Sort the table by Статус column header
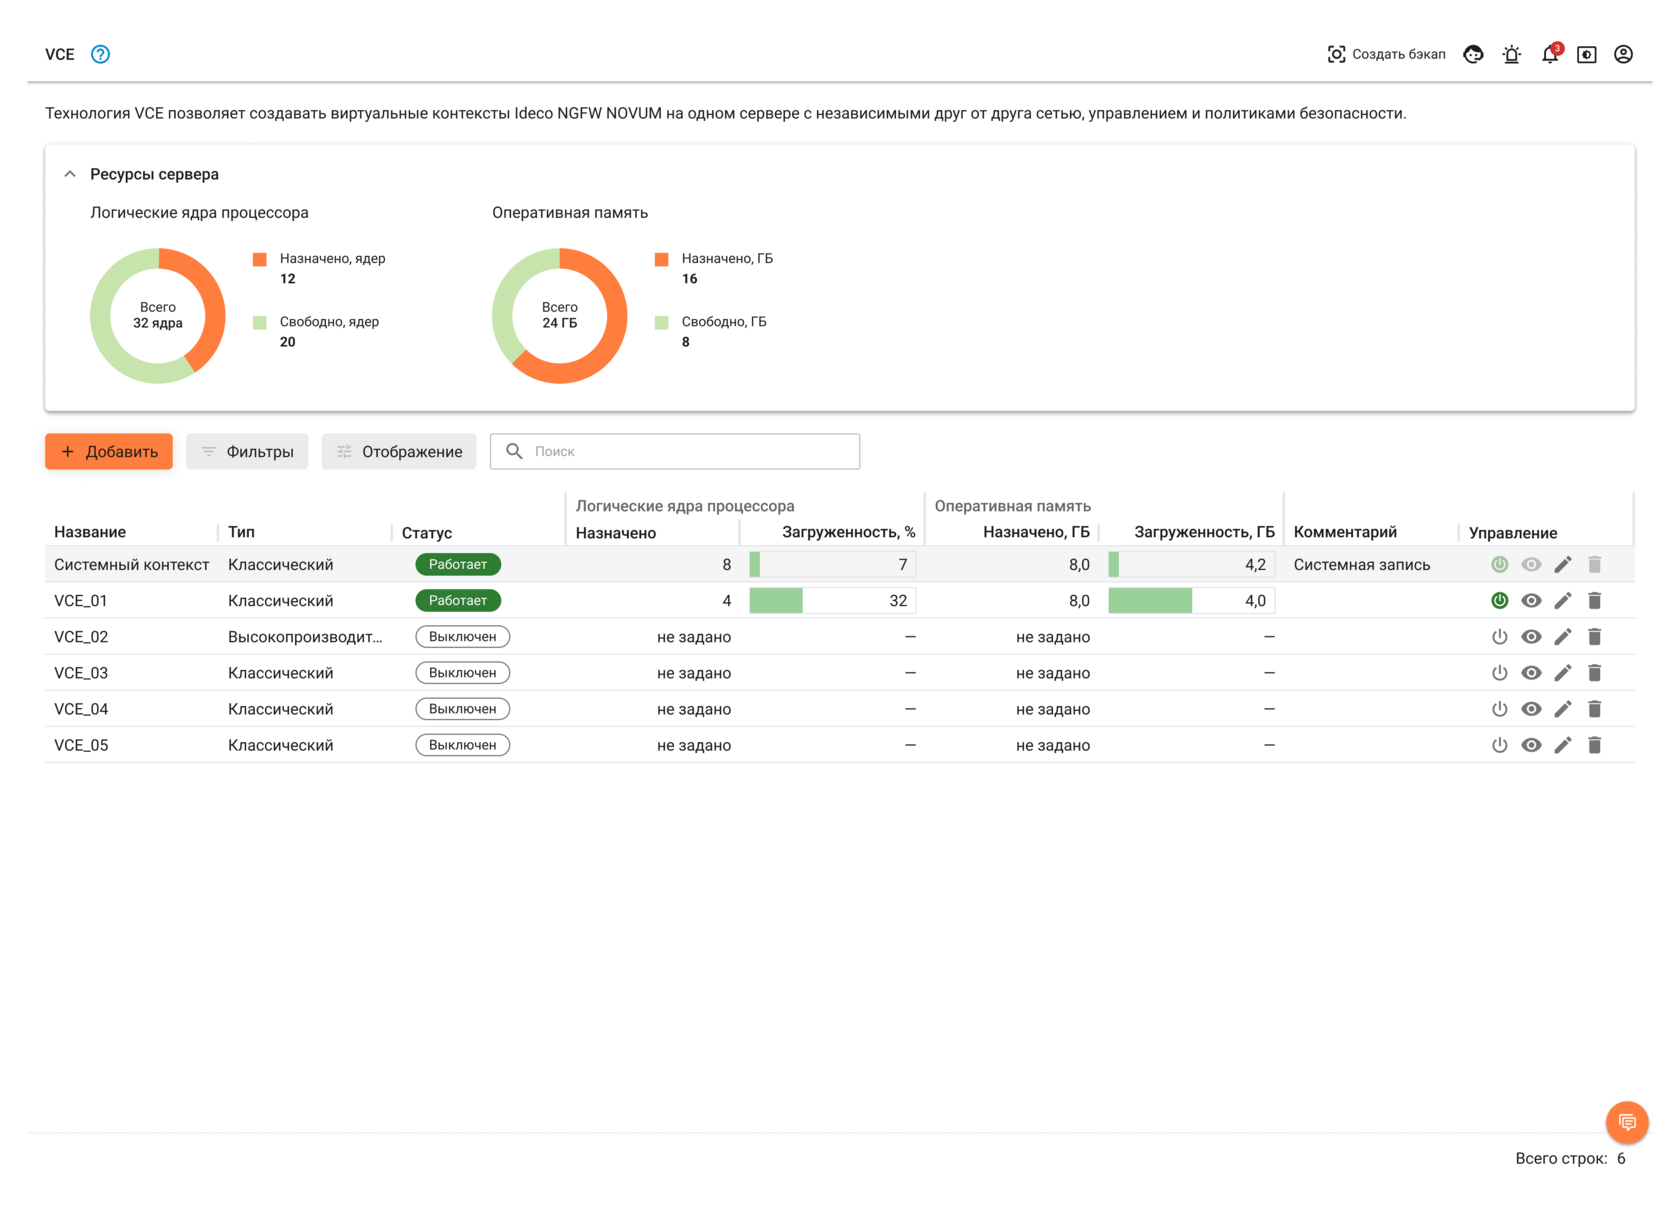Screen dimensions: 1680x1210 (x=427, y=533)
